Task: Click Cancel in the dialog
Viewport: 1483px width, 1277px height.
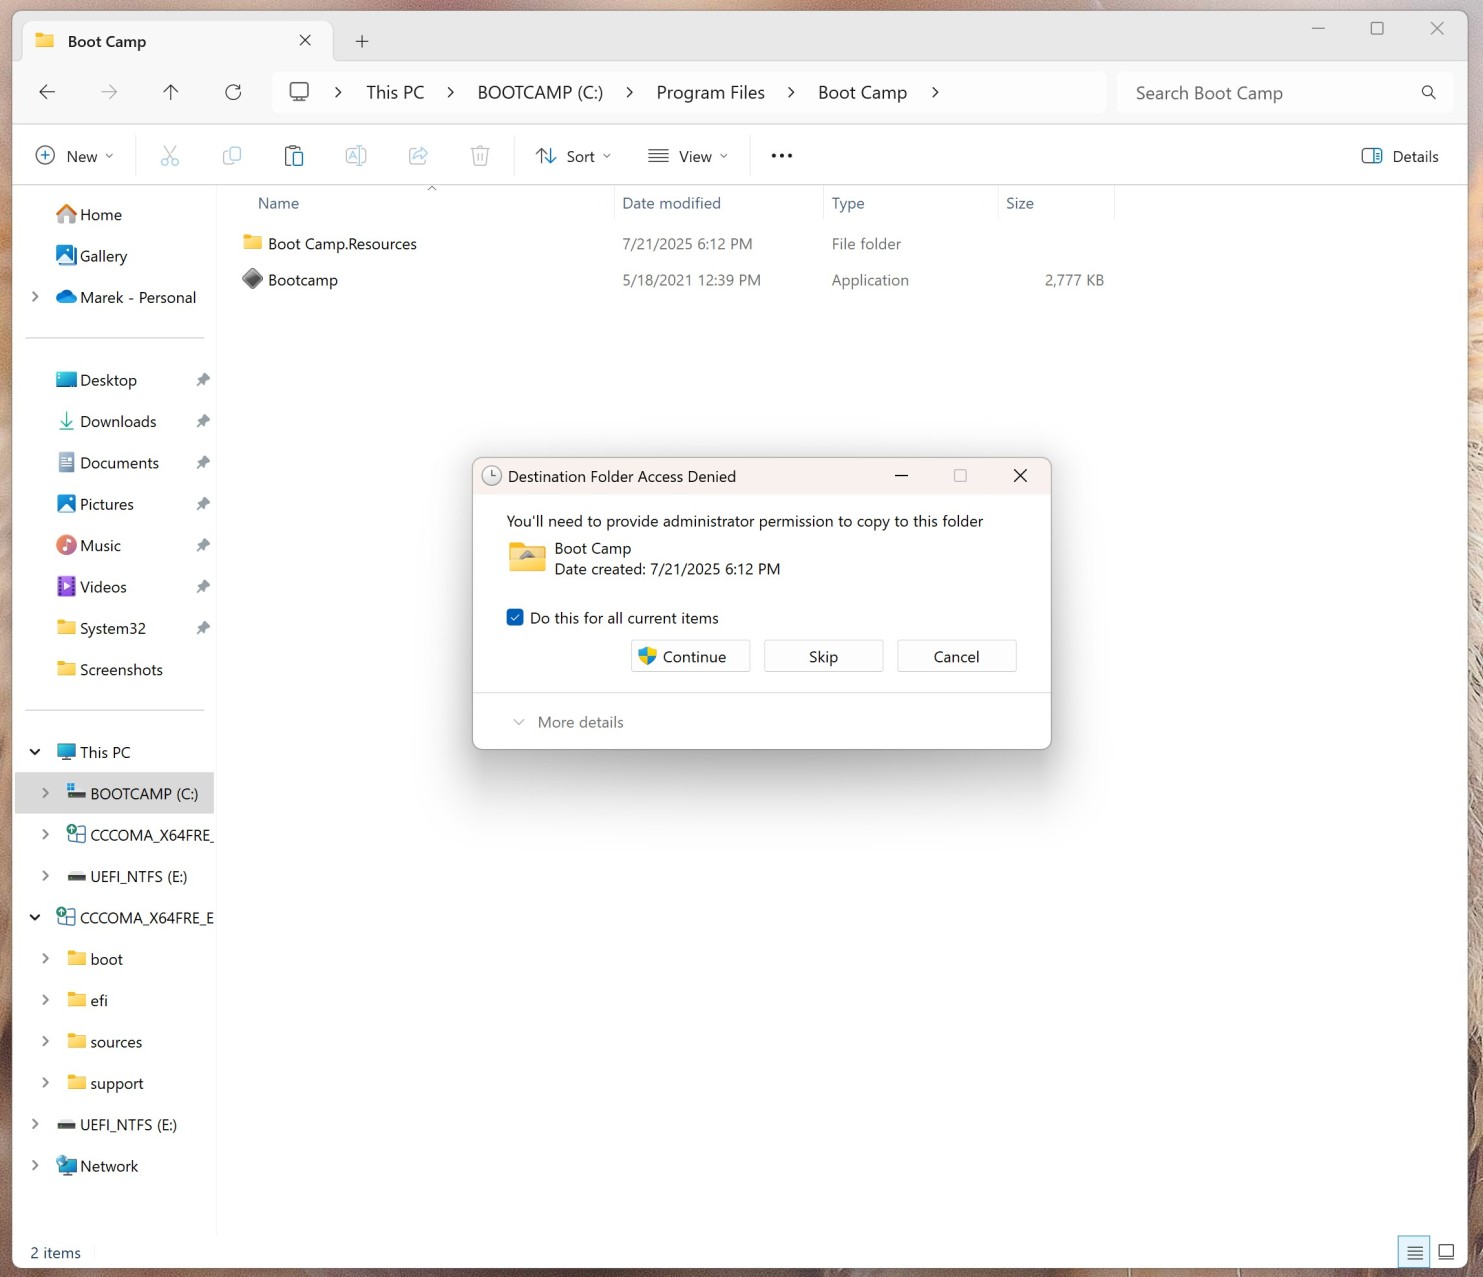Action: [956, 656]
